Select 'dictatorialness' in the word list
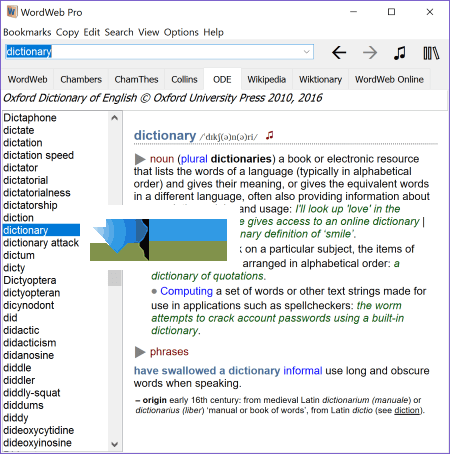Image resolution: width=450 pixels, height=454 pixels. 37,193
